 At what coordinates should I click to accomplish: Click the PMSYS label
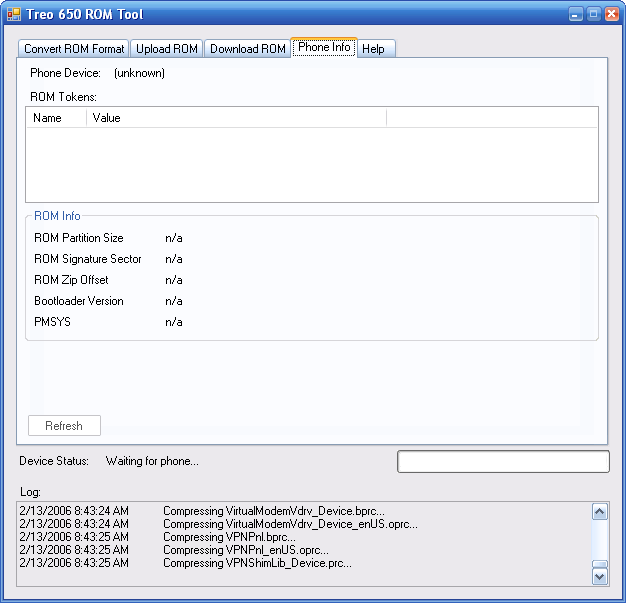(52, 322)
